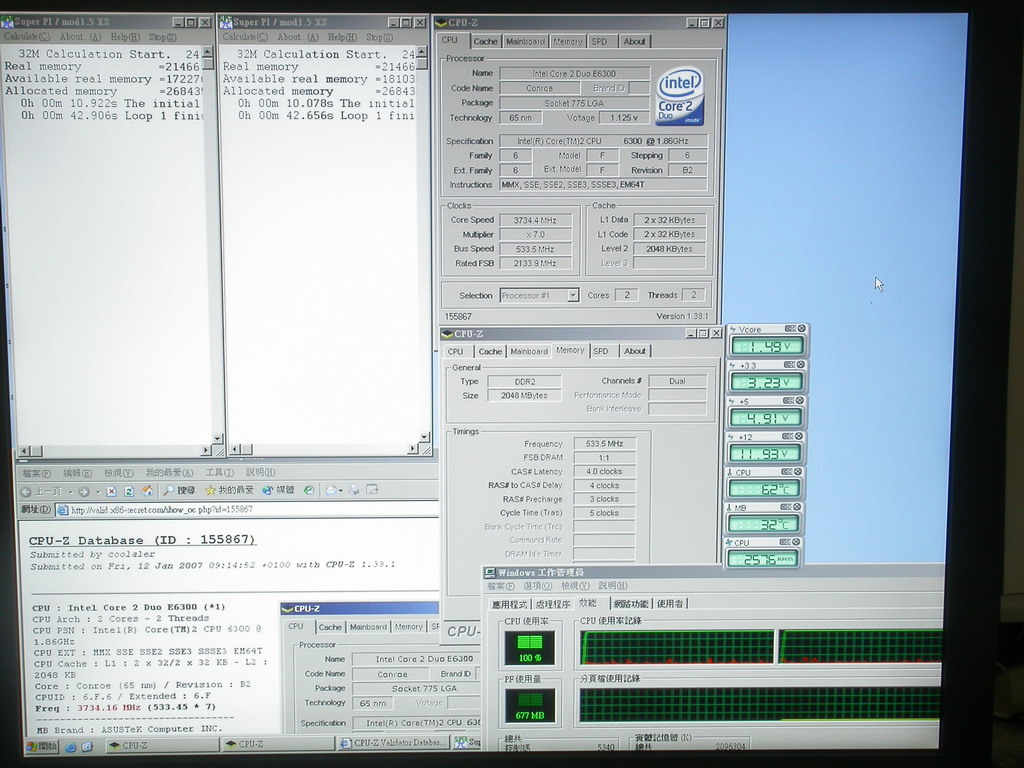Click CPU-Z Validator Database taskbar button
1024x768 pixels.
(393, 743)
